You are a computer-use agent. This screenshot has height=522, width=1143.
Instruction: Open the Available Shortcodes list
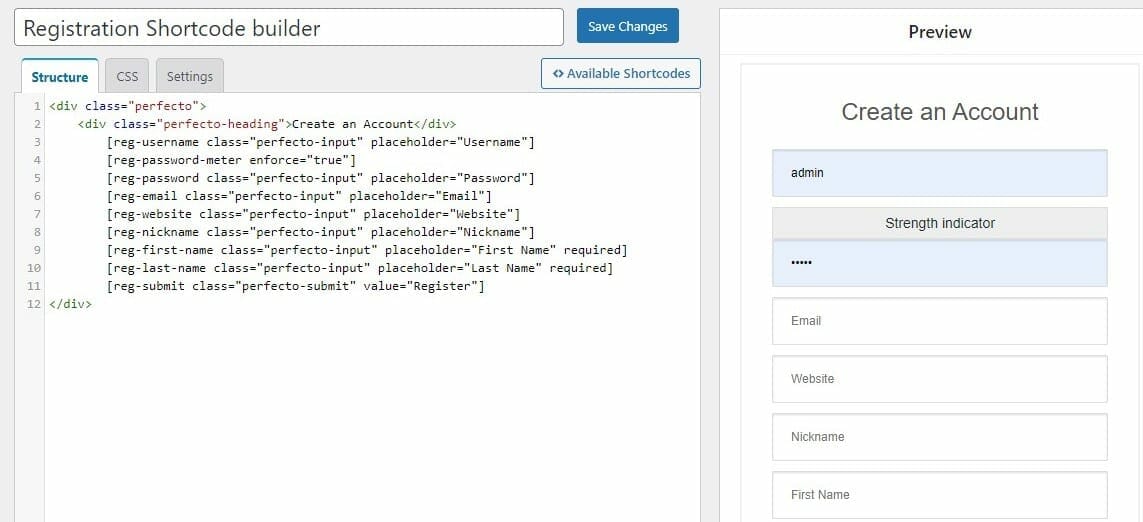pos(620,74)
